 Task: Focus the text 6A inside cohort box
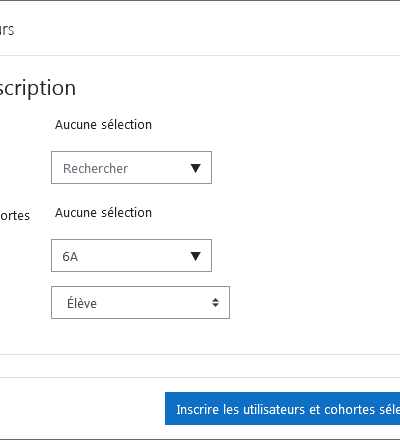point(70,257)
